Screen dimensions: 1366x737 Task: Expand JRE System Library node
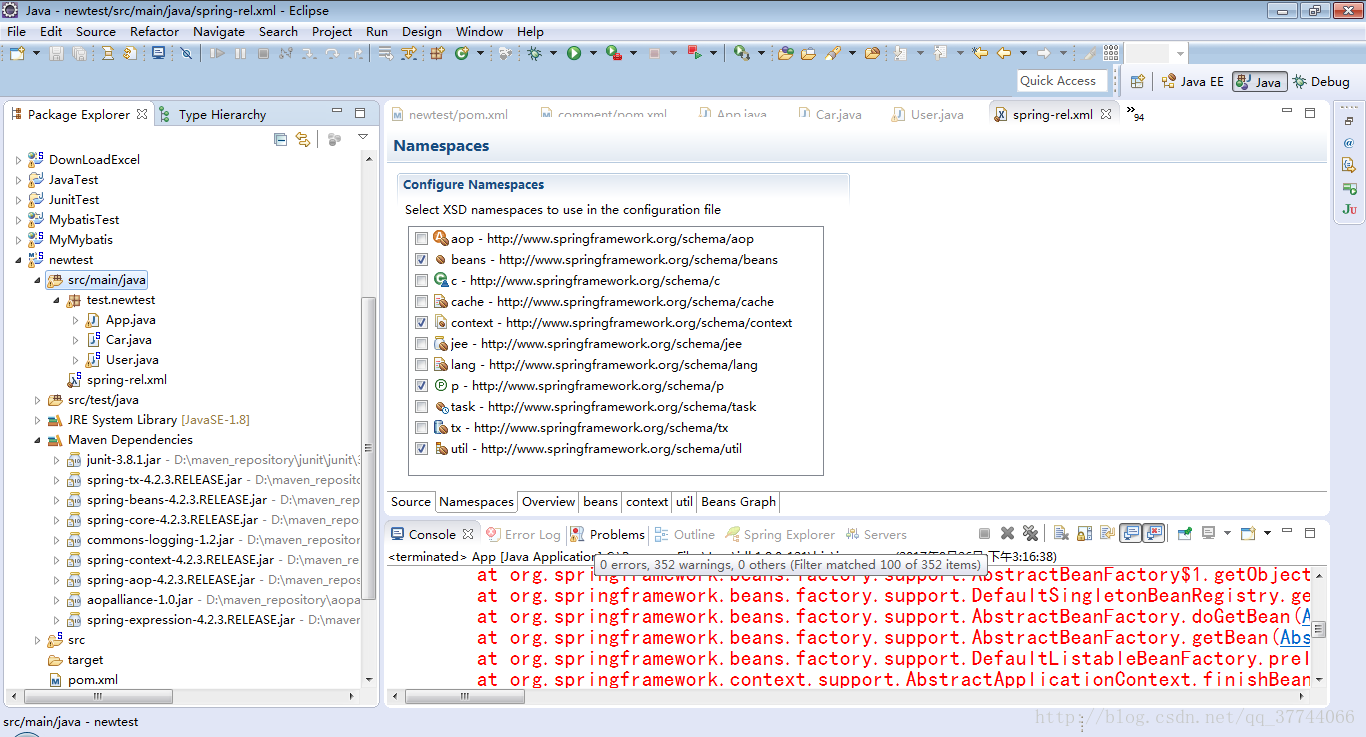tap(38, 420)
